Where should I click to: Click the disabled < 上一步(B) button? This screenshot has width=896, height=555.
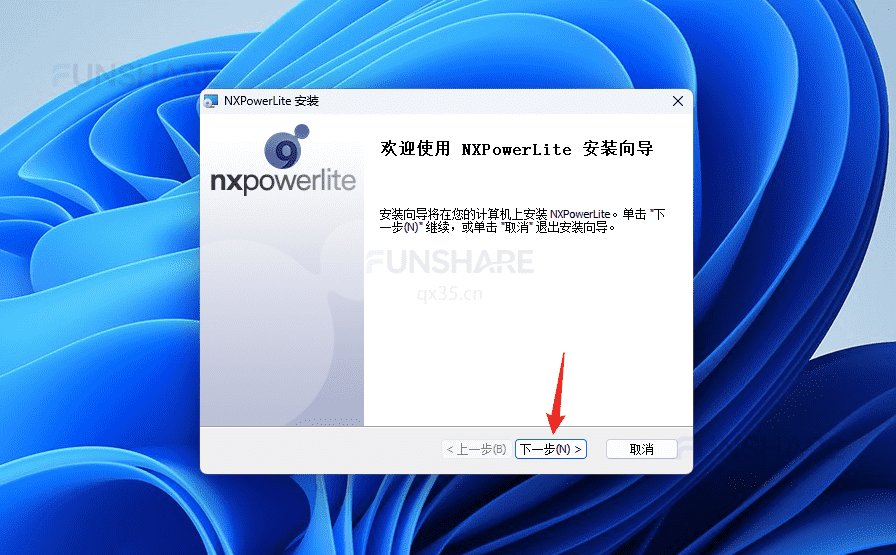477,449
